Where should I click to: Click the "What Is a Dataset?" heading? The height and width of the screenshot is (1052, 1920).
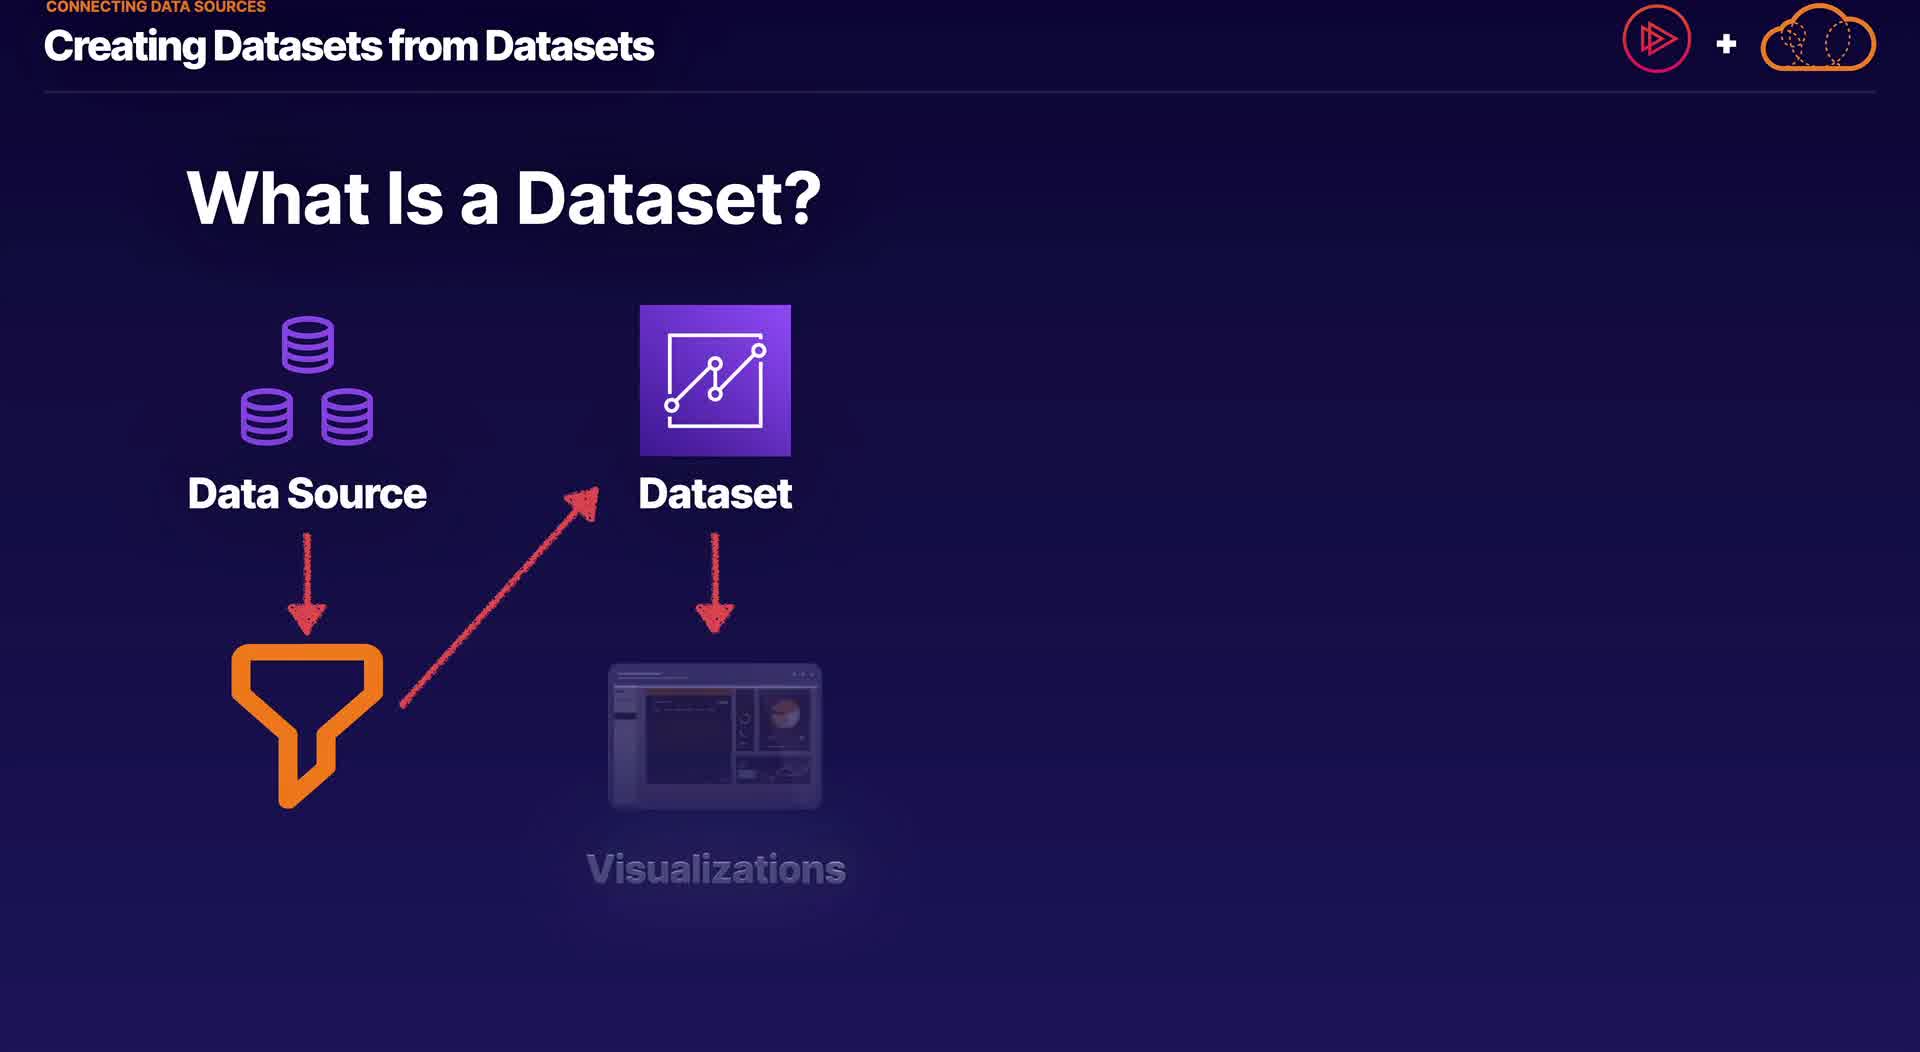tap(503, 198)
